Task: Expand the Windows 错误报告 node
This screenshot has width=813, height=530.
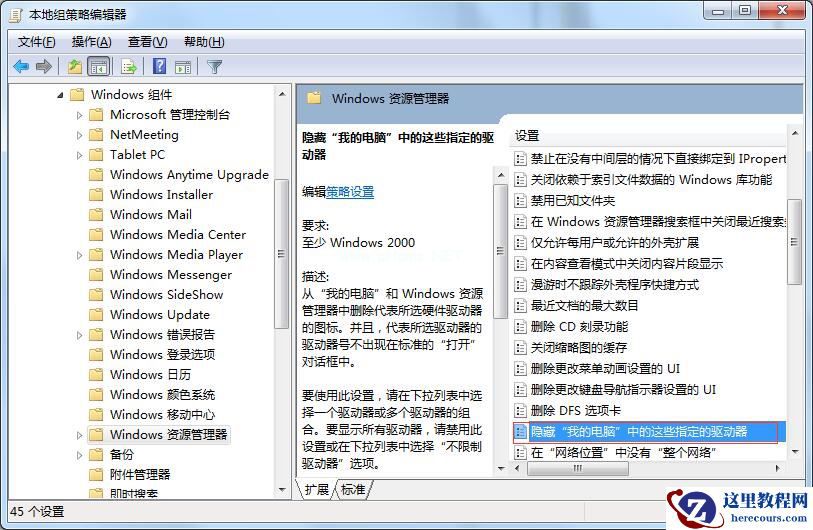Action: (79, 335)
